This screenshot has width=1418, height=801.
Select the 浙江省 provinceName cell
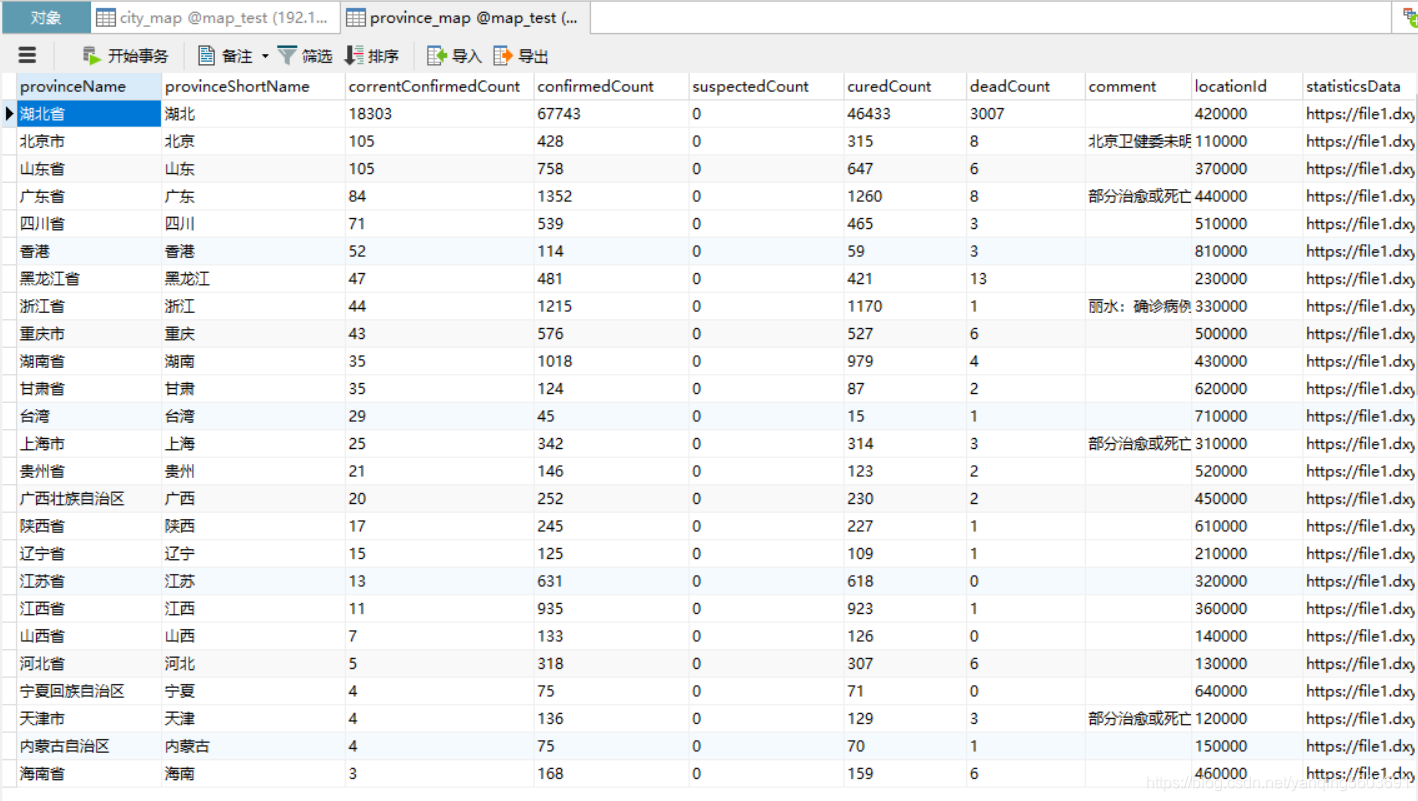tap(89, 306)
